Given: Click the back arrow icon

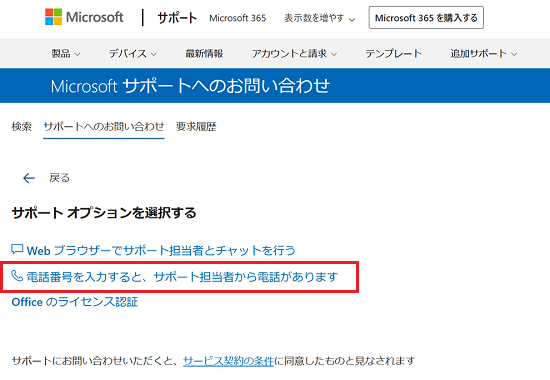Looking at the screenshot, I should click(x=29, y=178).
